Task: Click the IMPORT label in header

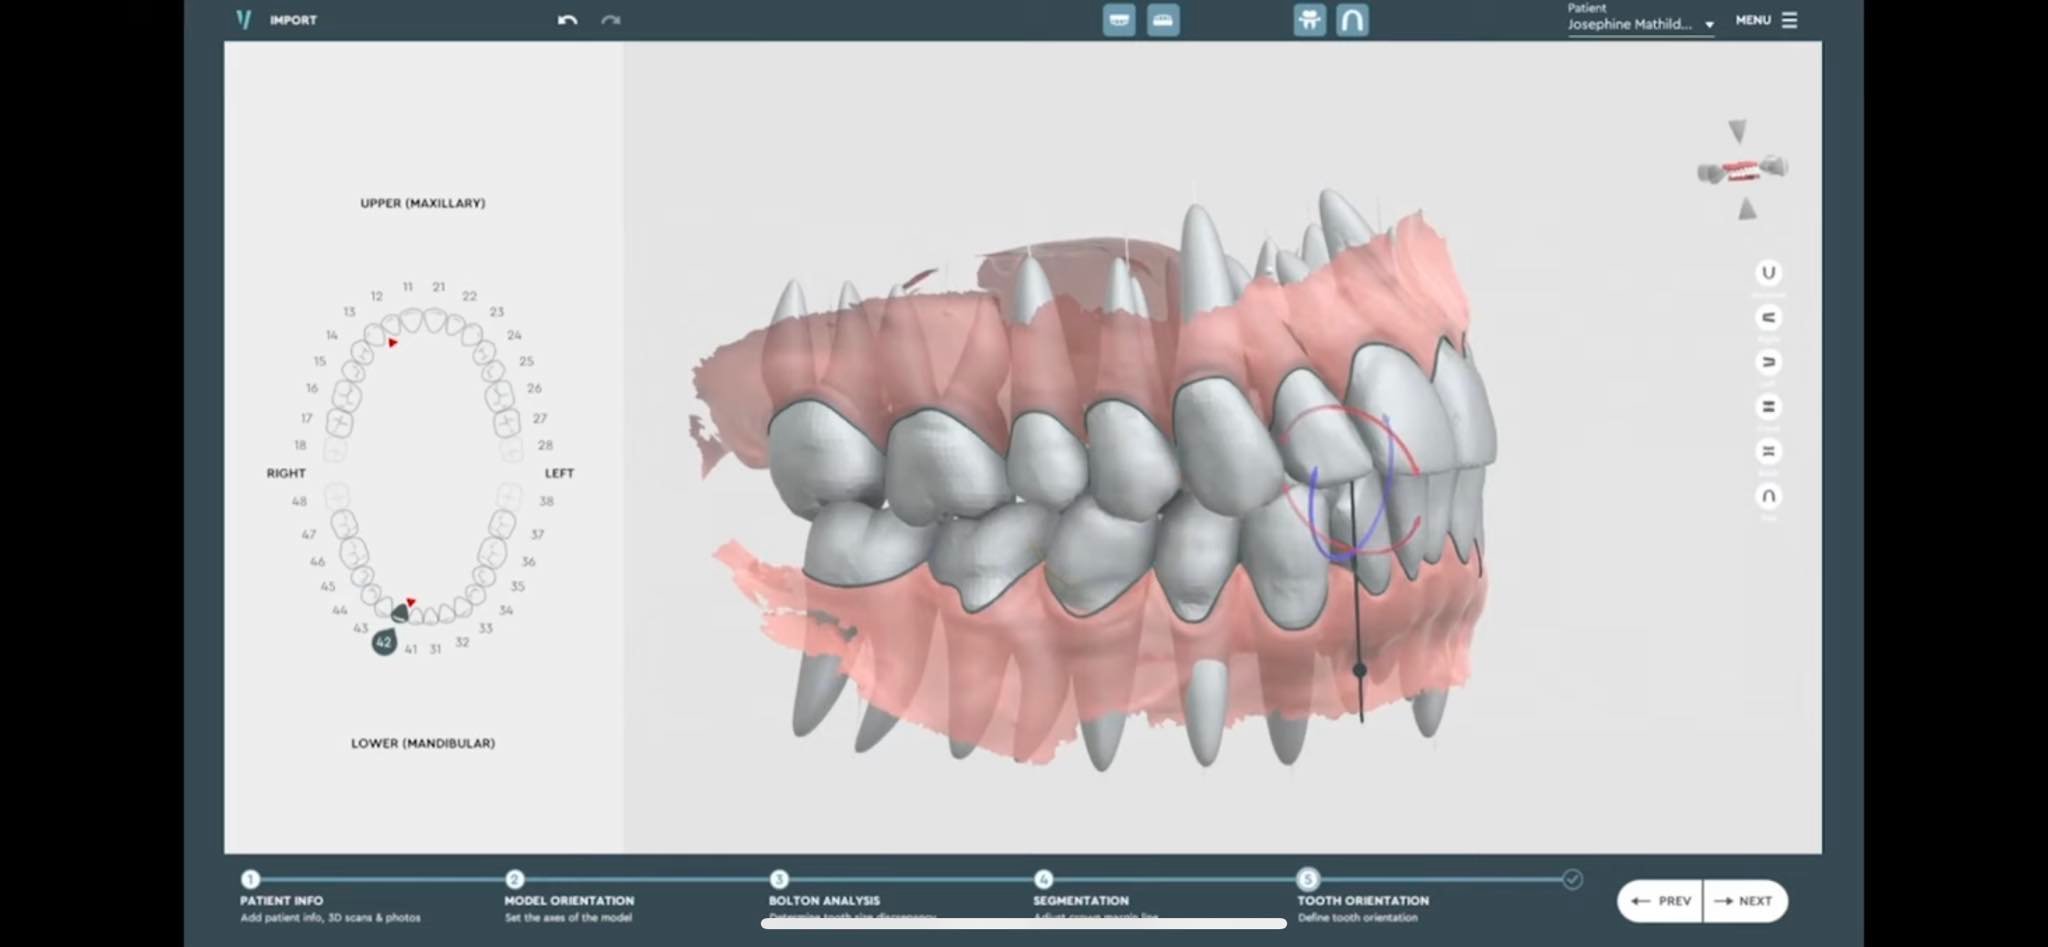Action: click(293, 20)
